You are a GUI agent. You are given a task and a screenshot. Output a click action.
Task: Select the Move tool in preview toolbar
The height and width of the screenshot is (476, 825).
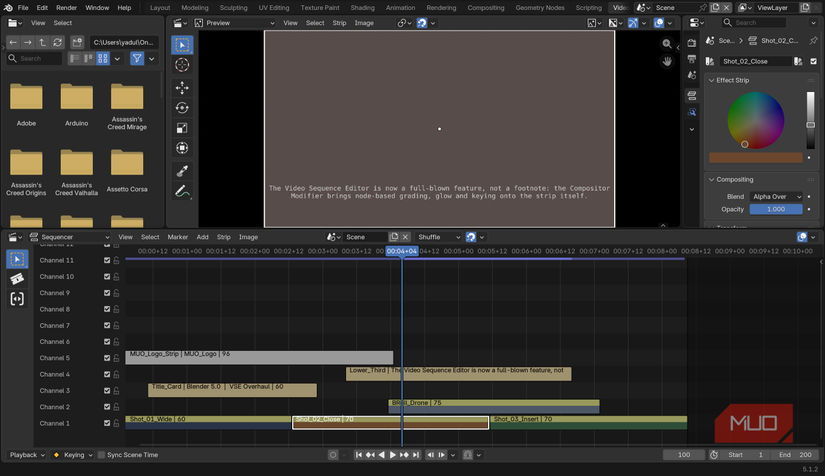click(182, 87)
